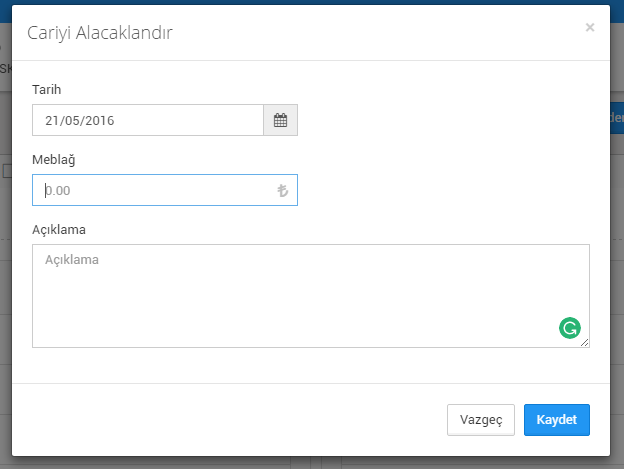The image size is (624, 469).
Task: Click the 0.00 placeholder in Meblağ
Action: pos(58,190)
